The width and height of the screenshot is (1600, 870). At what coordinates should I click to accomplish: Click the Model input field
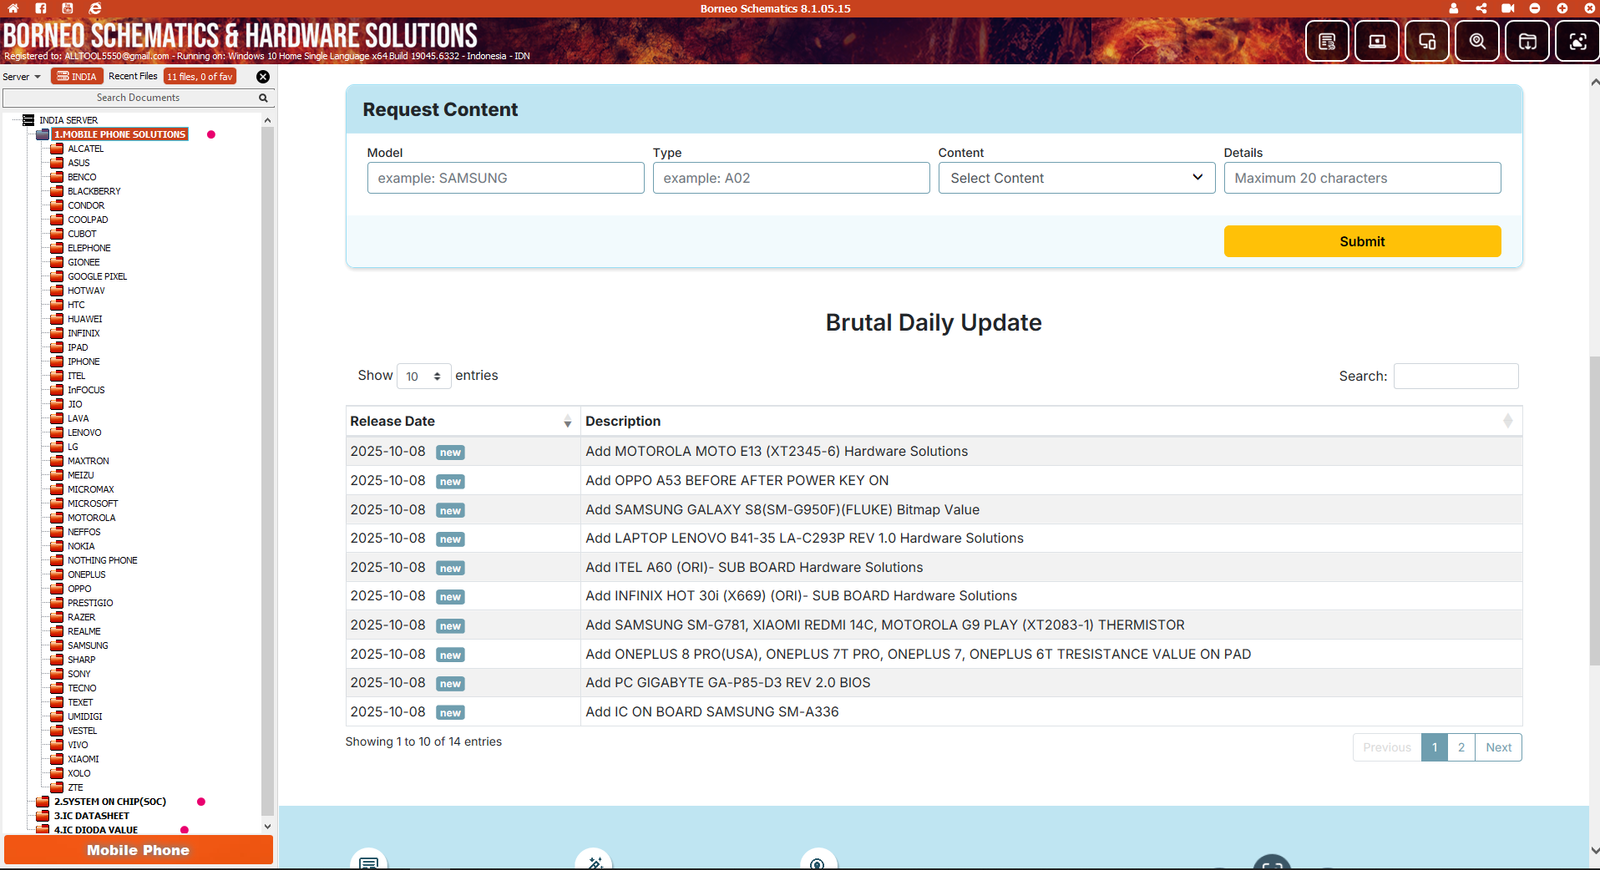point(505,178)
